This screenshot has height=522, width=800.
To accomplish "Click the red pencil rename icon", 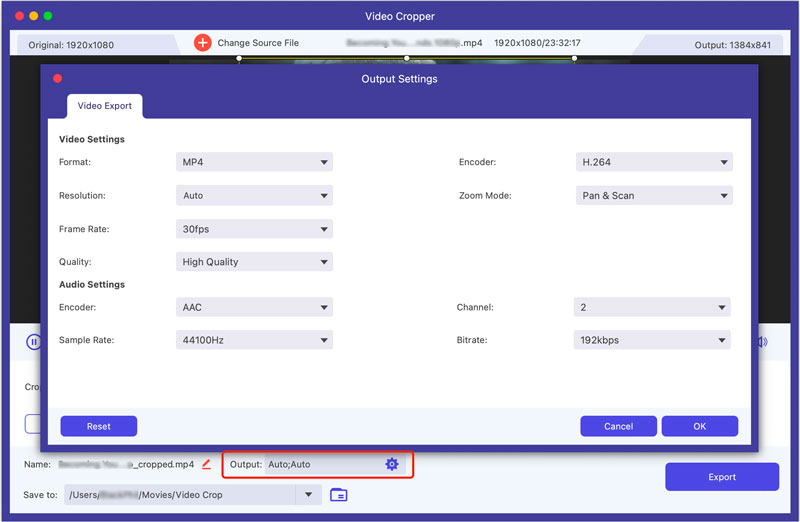I will pos(206,464).
